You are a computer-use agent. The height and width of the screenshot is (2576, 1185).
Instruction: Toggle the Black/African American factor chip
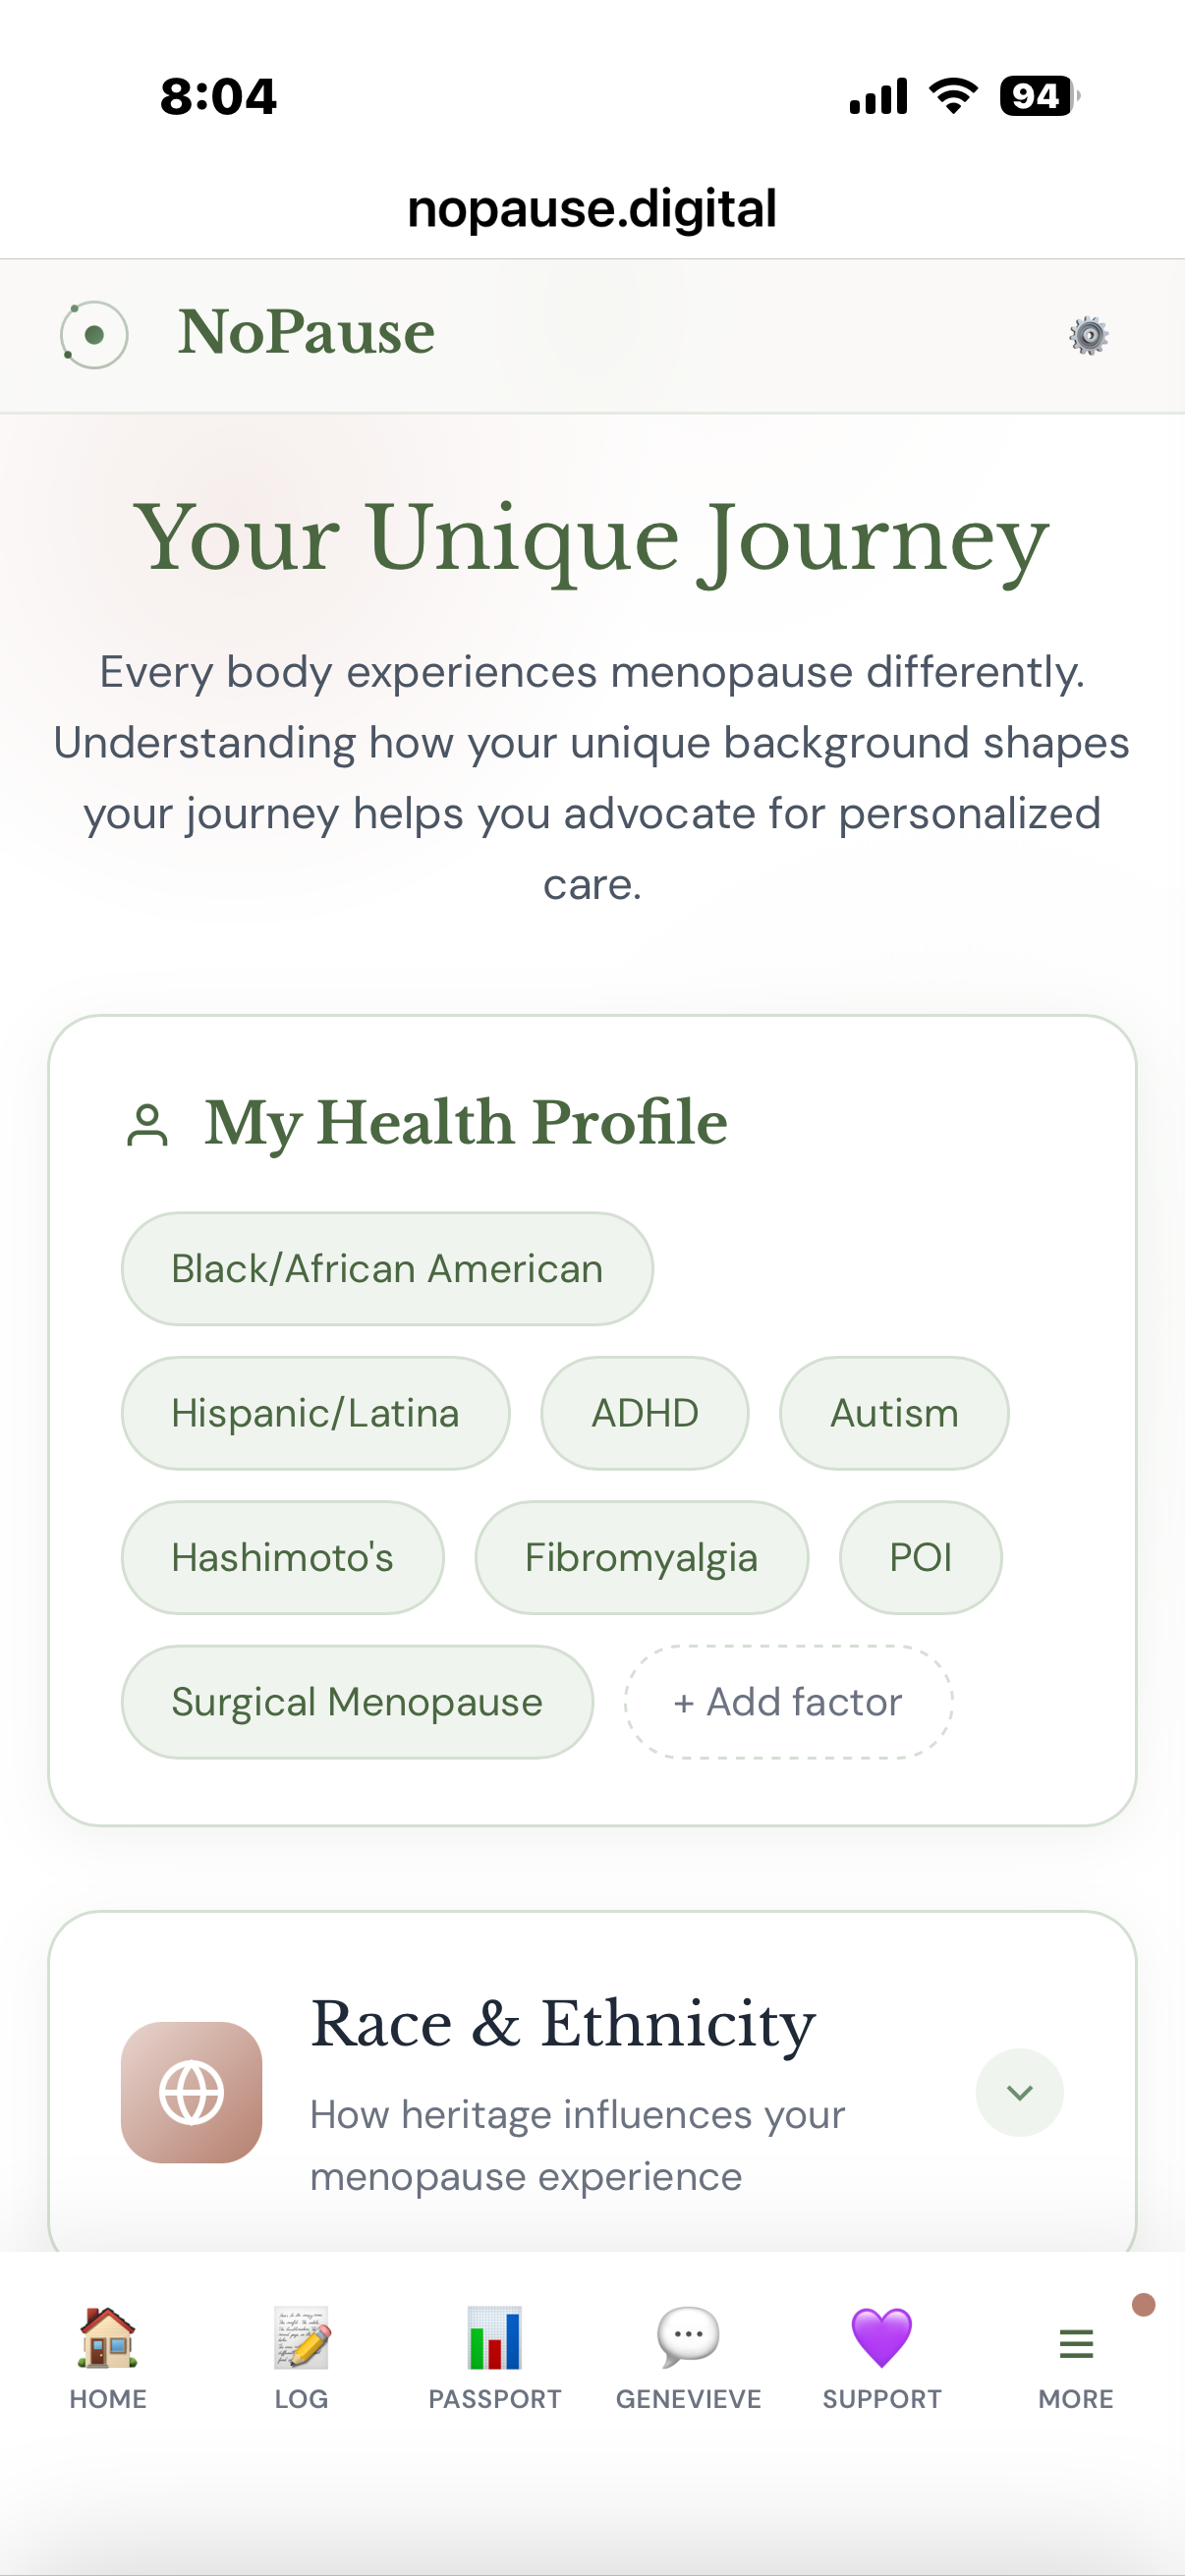tap(387, 1268)
